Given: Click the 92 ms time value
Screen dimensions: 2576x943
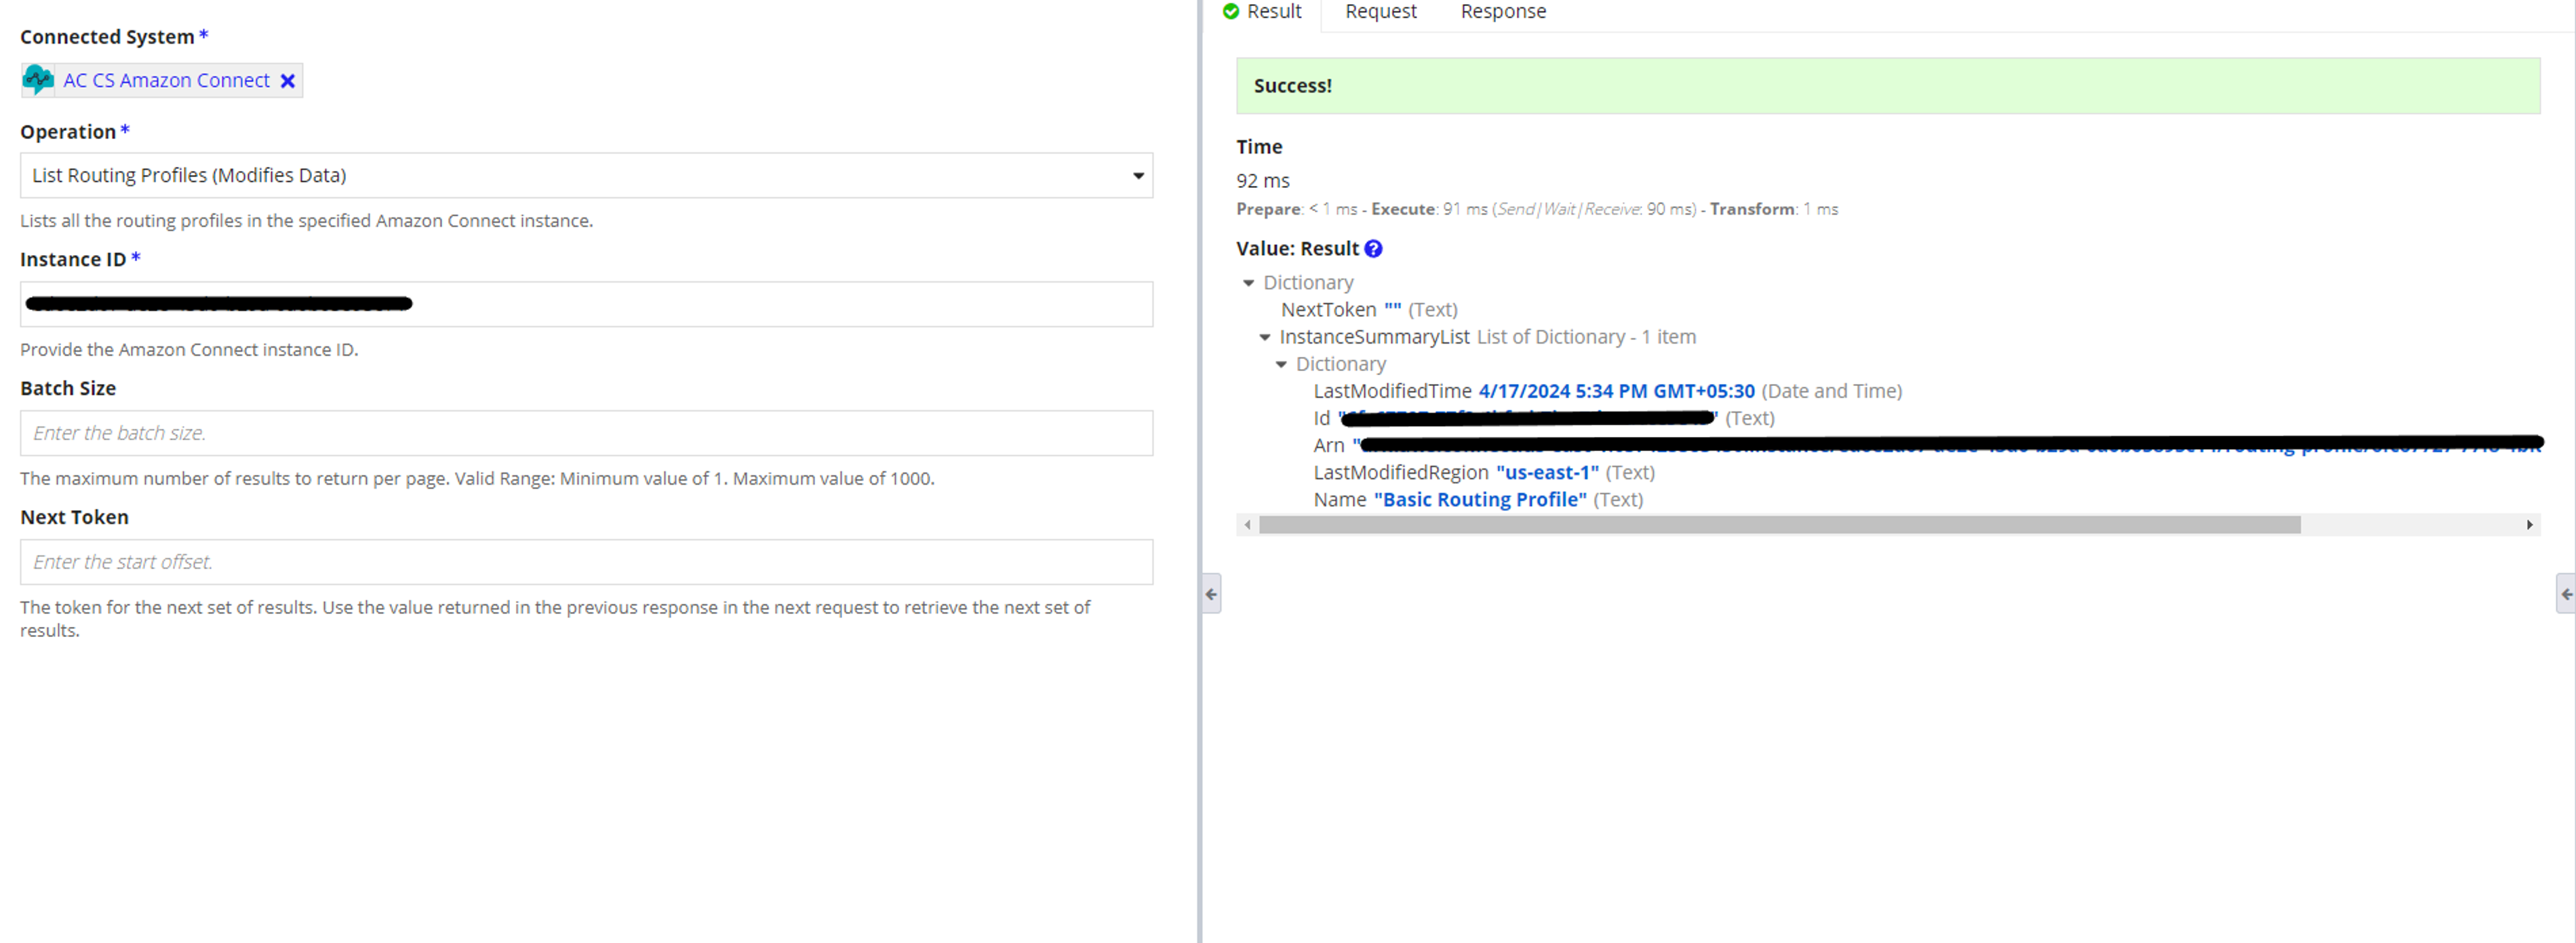Looking at the screenshot, I should pyautogui.click(x=1263, y=181).
